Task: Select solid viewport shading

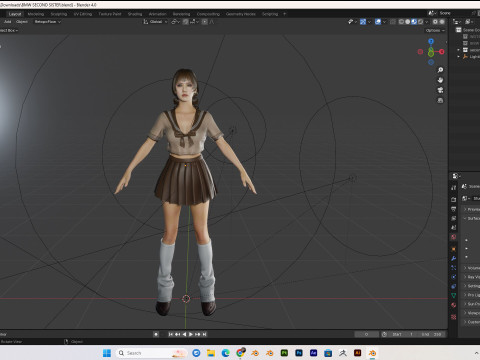Action: (x=407, y=22)
